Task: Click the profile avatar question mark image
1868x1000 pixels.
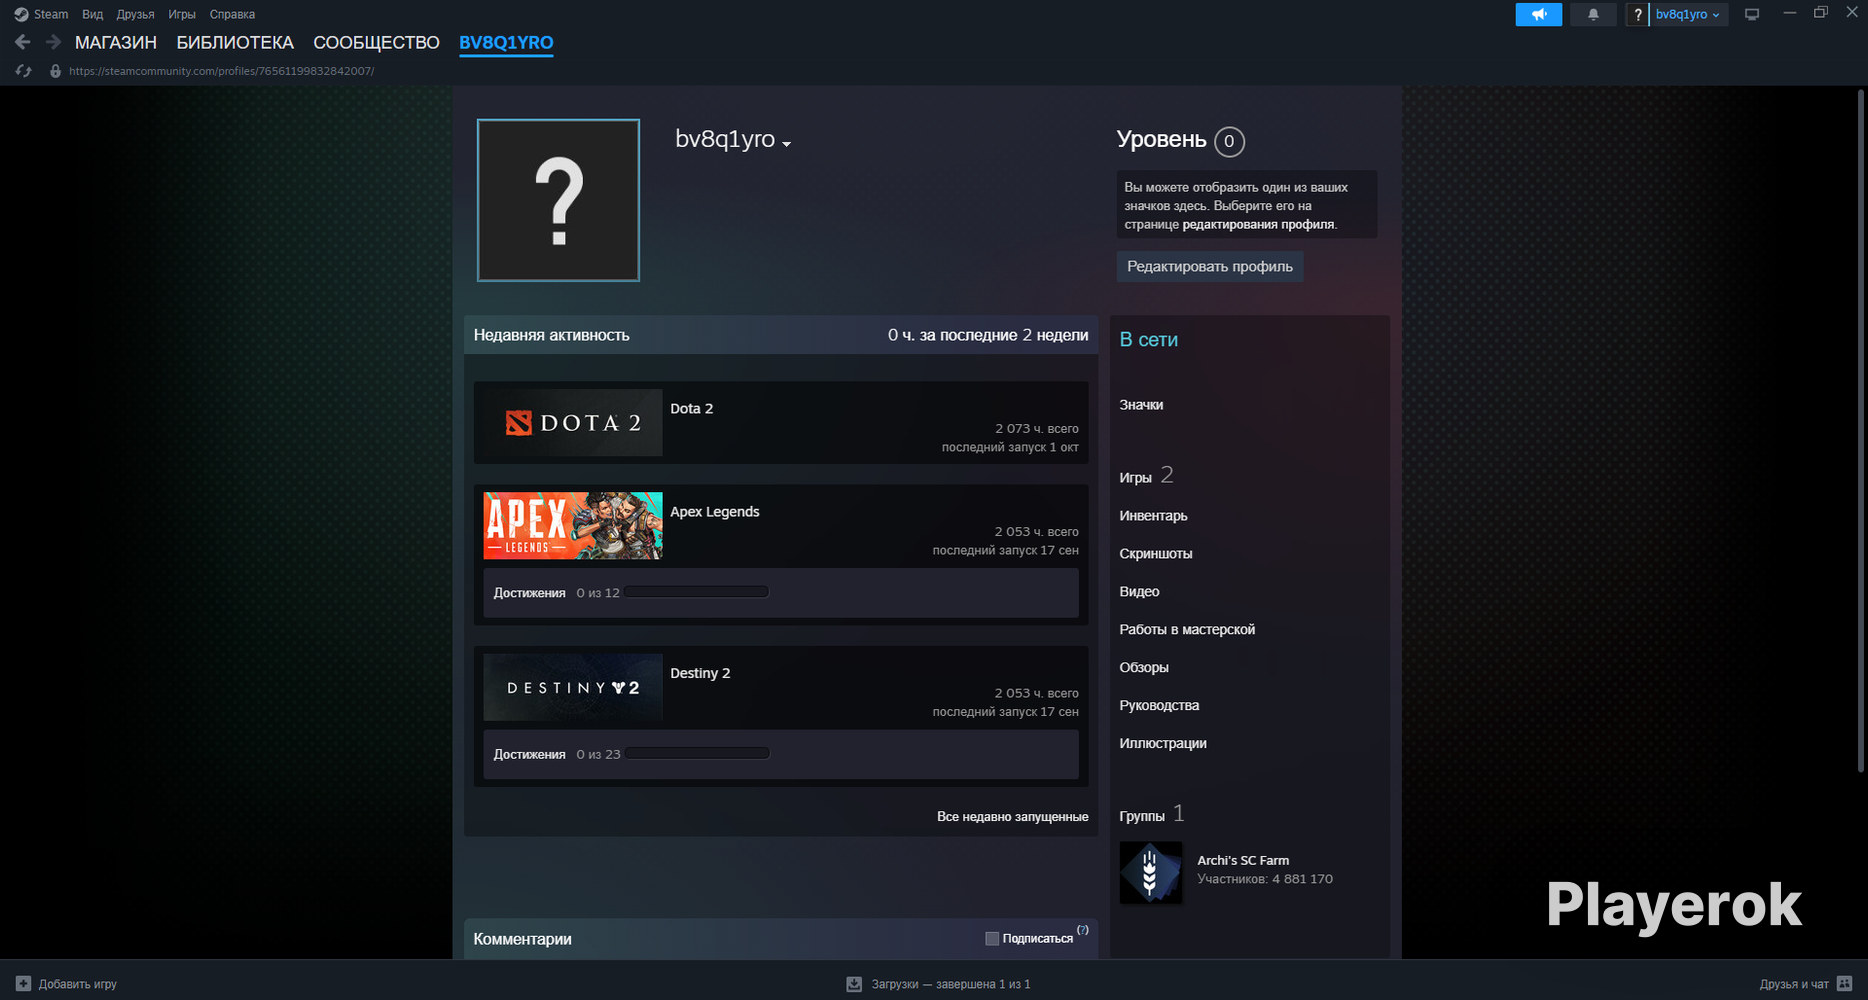Action: coord(558,200)
